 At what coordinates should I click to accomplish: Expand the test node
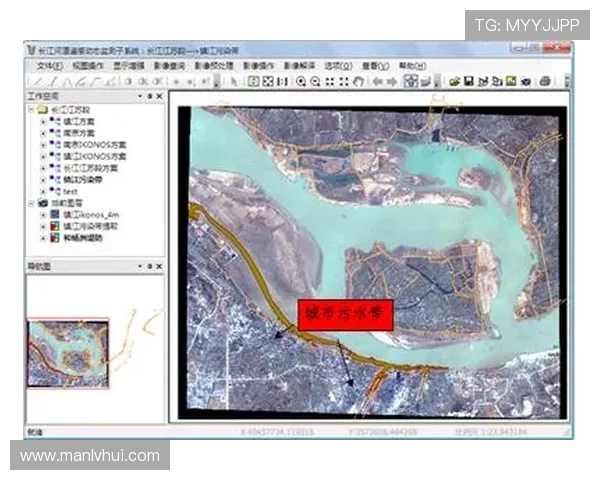[43, 191]
